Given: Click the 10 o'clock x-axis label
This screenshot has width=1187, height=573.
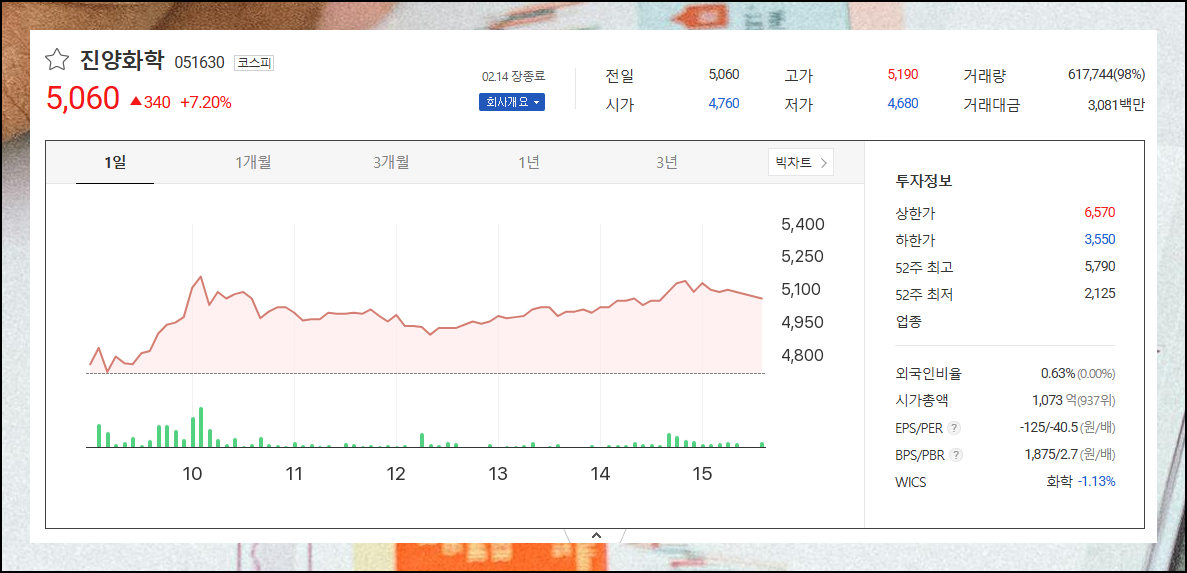Looking at the screenshot, I should [x=192, y=475].
